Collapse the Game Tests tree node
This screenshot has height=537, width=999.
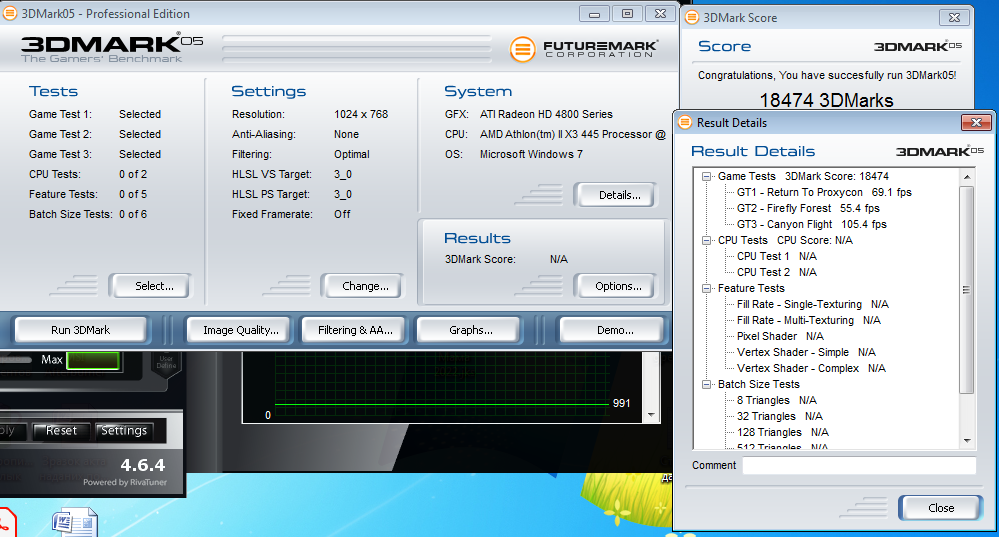[x=706, y=176]
